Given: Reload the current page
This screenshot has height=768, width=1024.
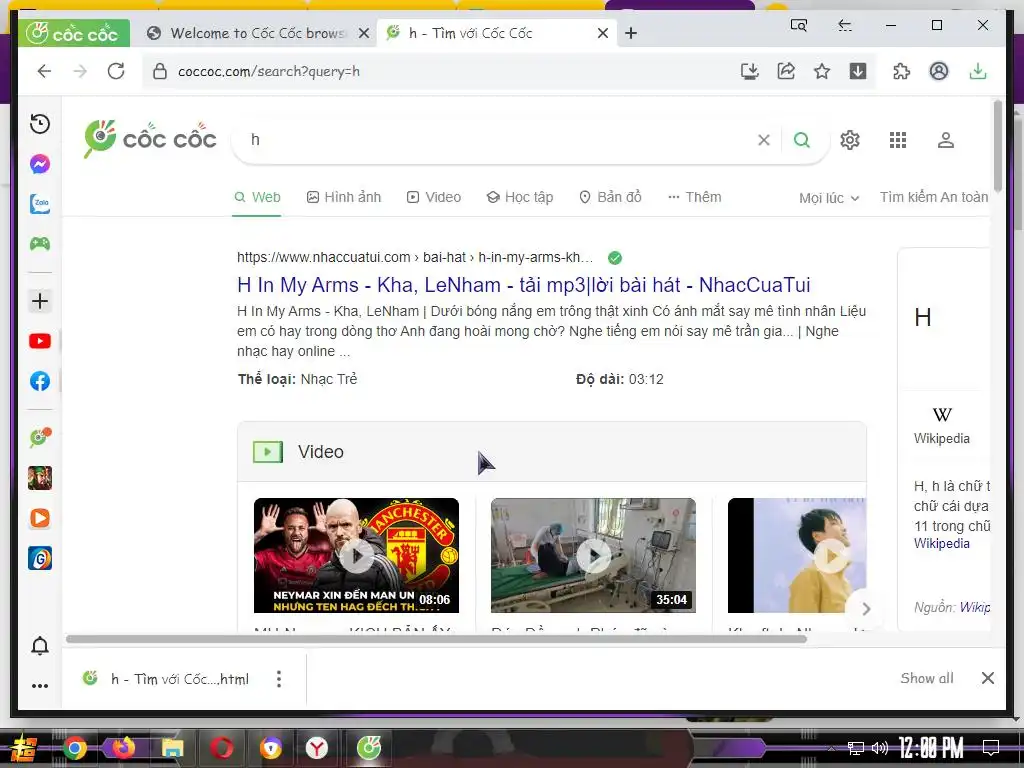Looking at the screenshot, I should (x=116, y=71).
